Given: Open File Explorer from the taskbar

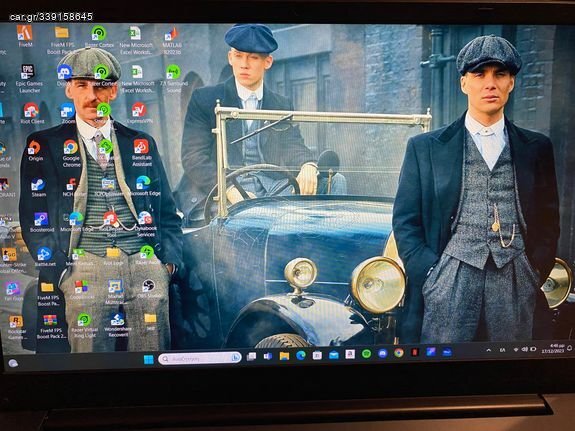Looking at the screenshot, I should [284, 355].
